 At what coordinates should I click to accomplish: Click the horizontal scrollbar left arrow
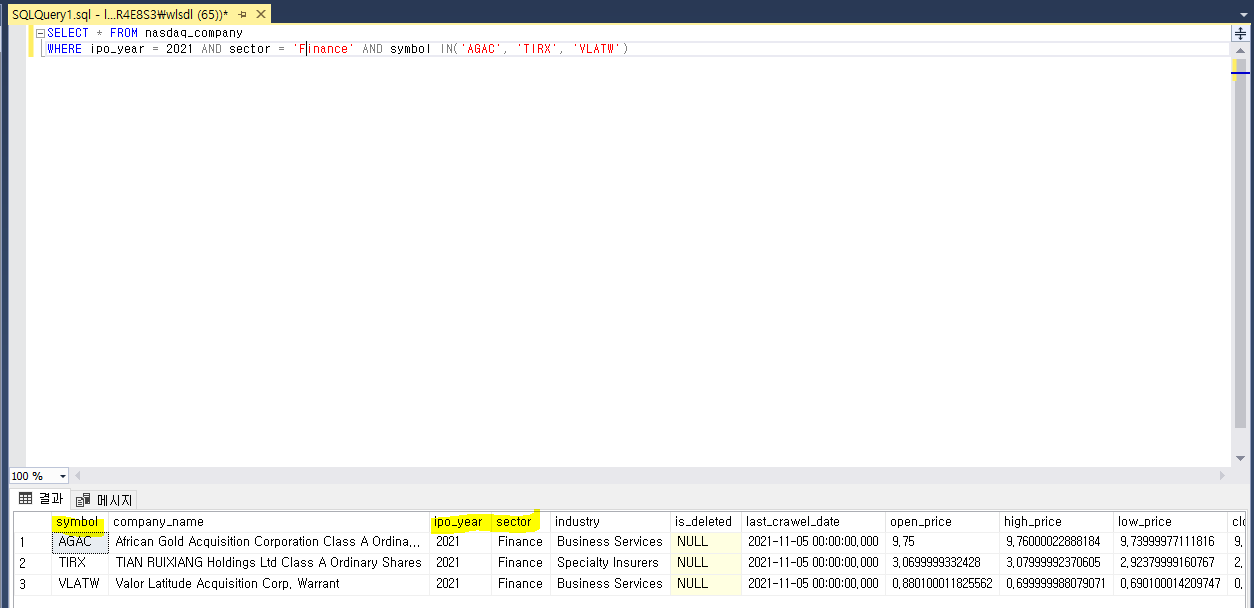[x=78, y=476]
